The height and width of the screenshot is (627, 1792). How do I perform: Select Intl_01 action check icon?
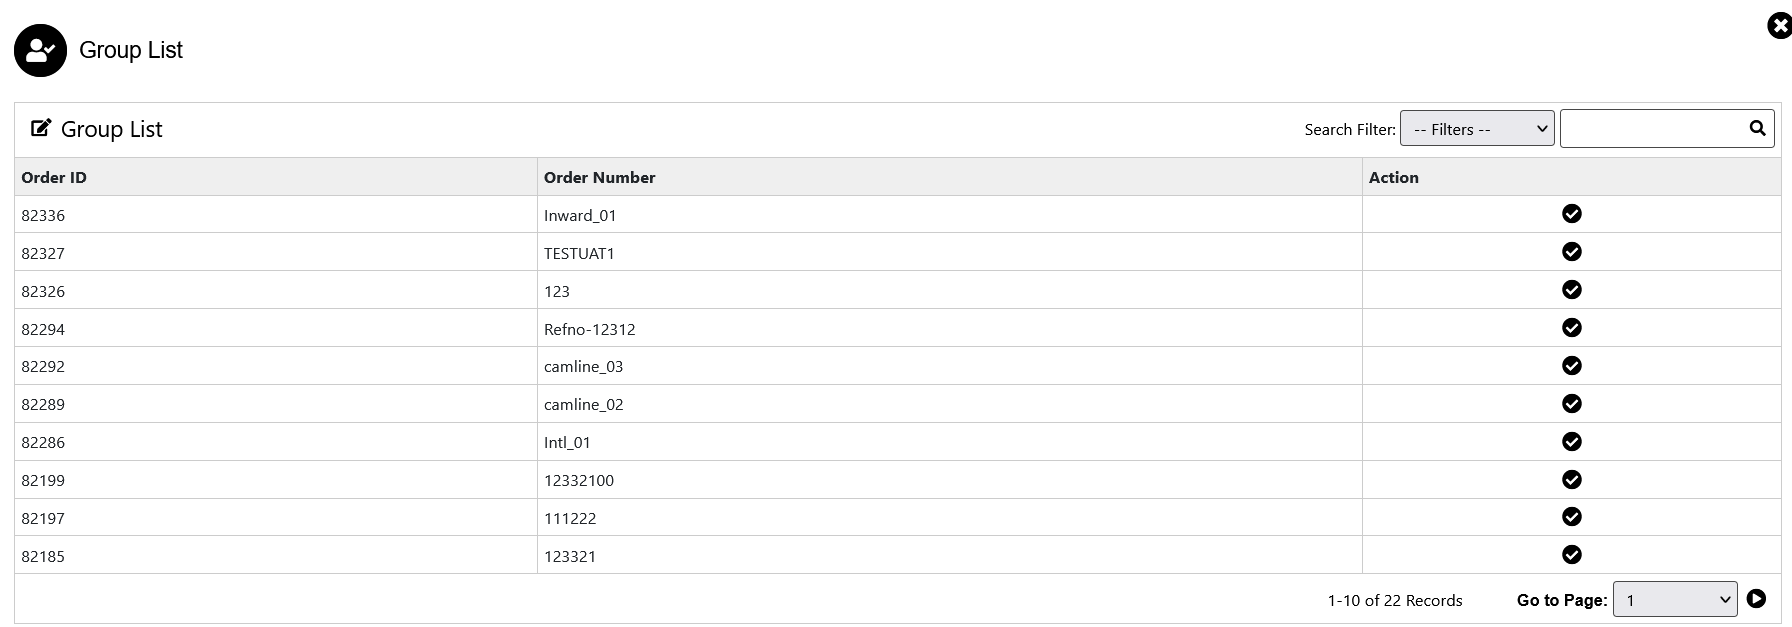tap(1572, 442)
